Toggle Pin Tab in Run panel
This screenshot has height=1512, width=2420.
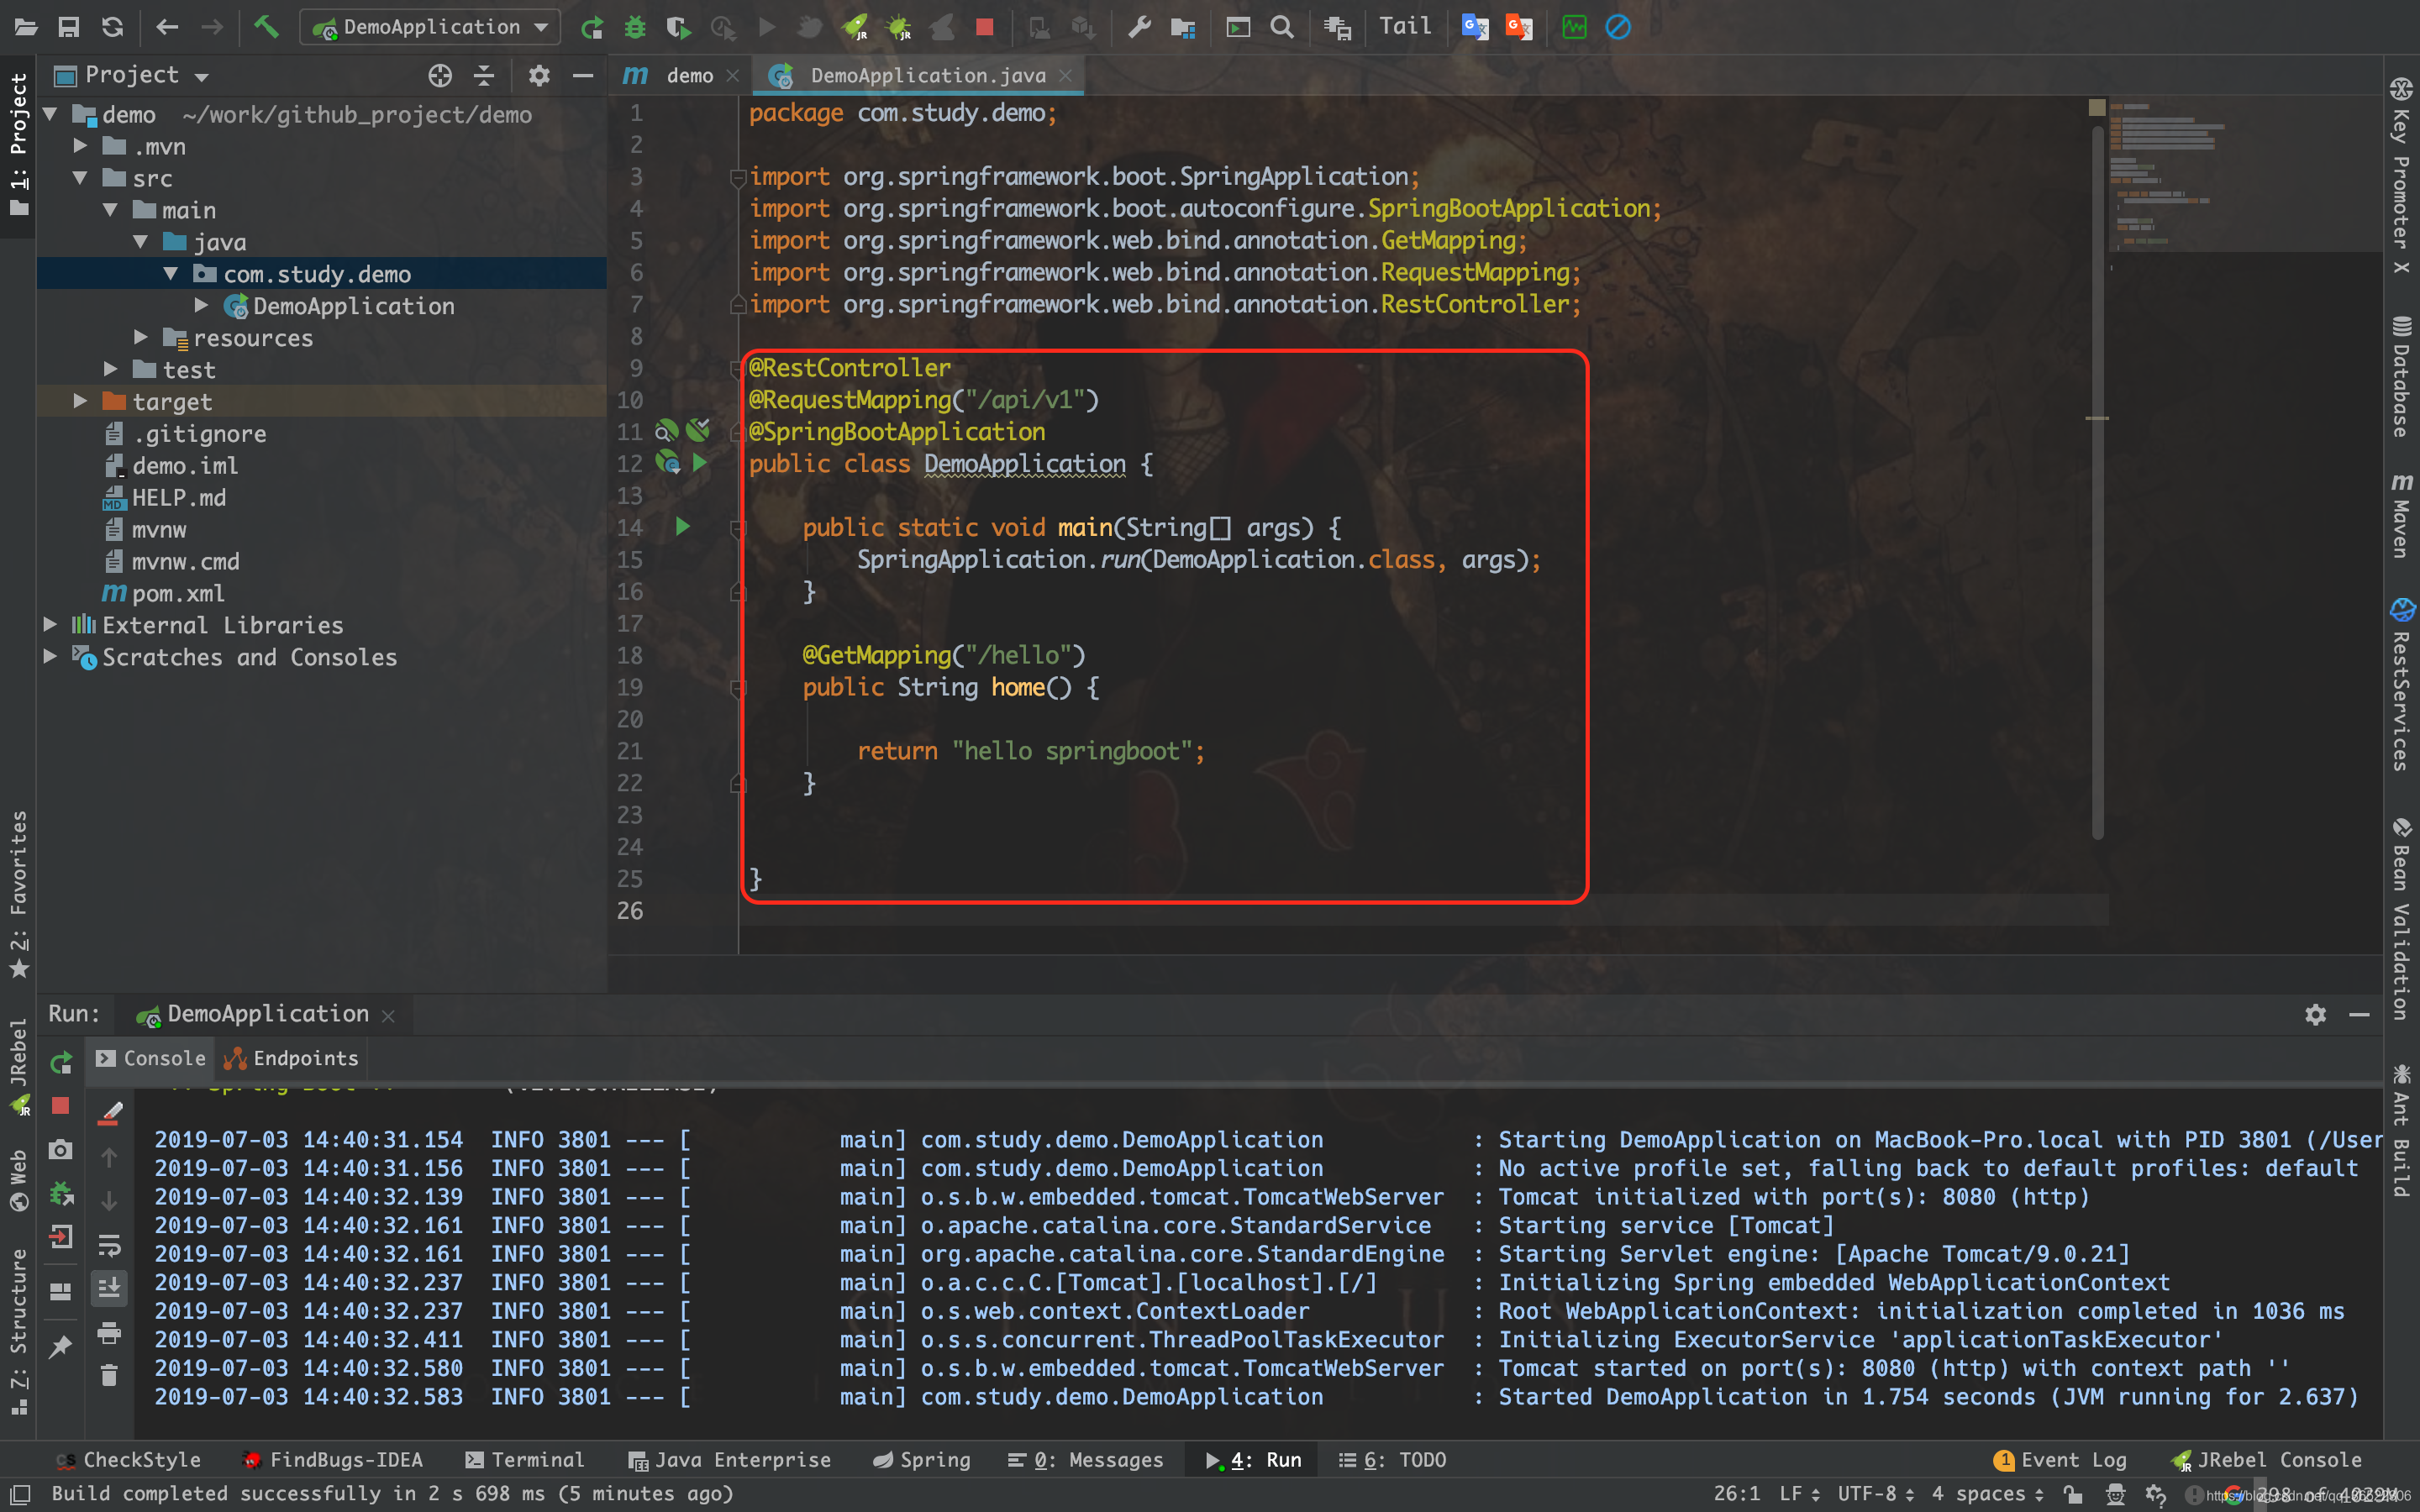coord(61,1346)
